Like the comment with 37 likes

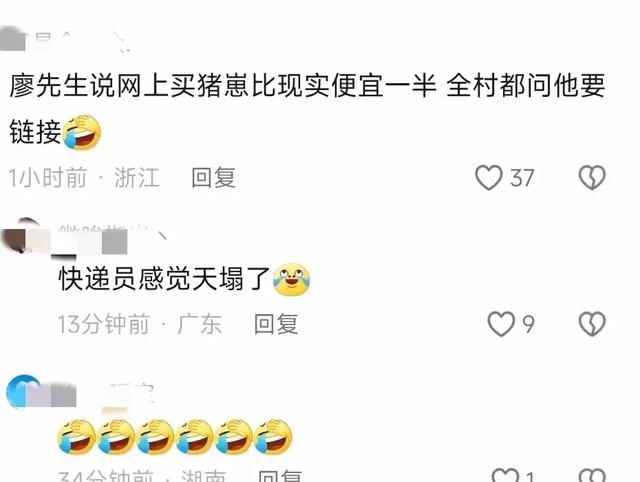pyautogui.click(x=488, y=178)
